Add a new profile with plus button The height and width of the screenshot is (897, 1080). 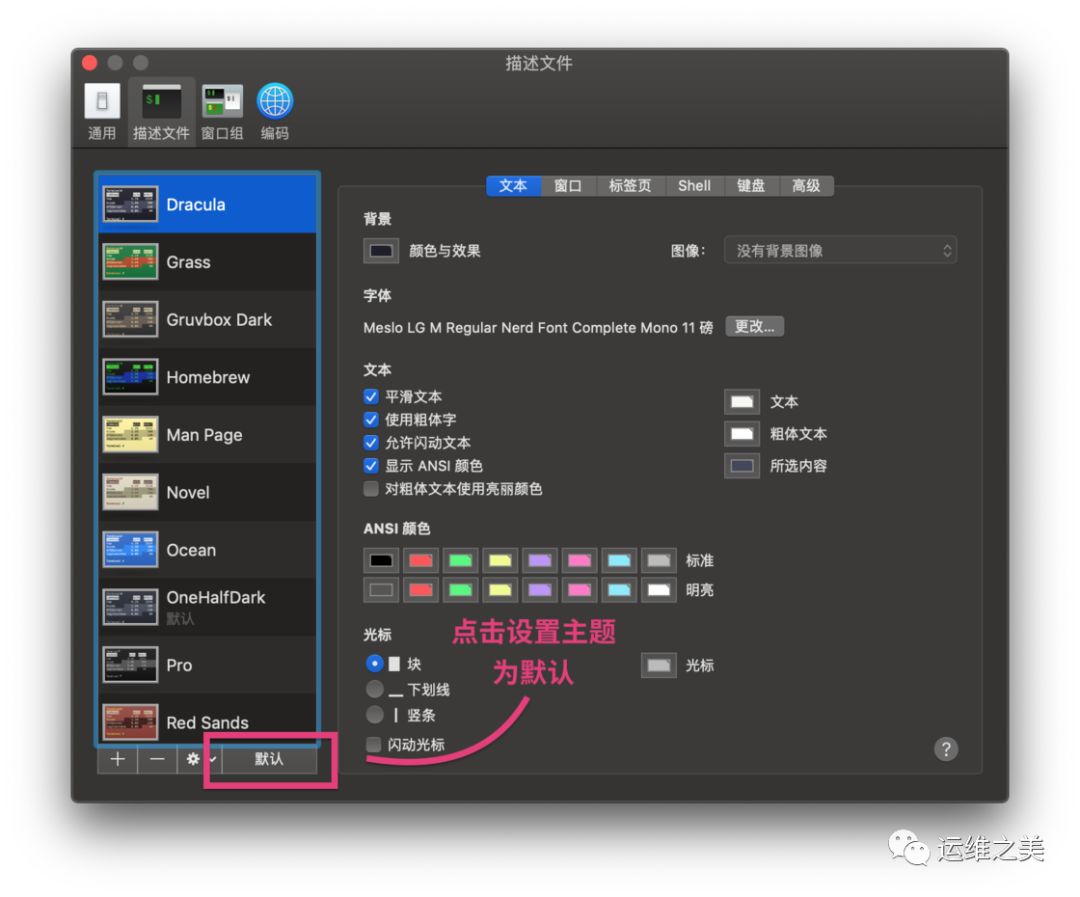(117, 759)
